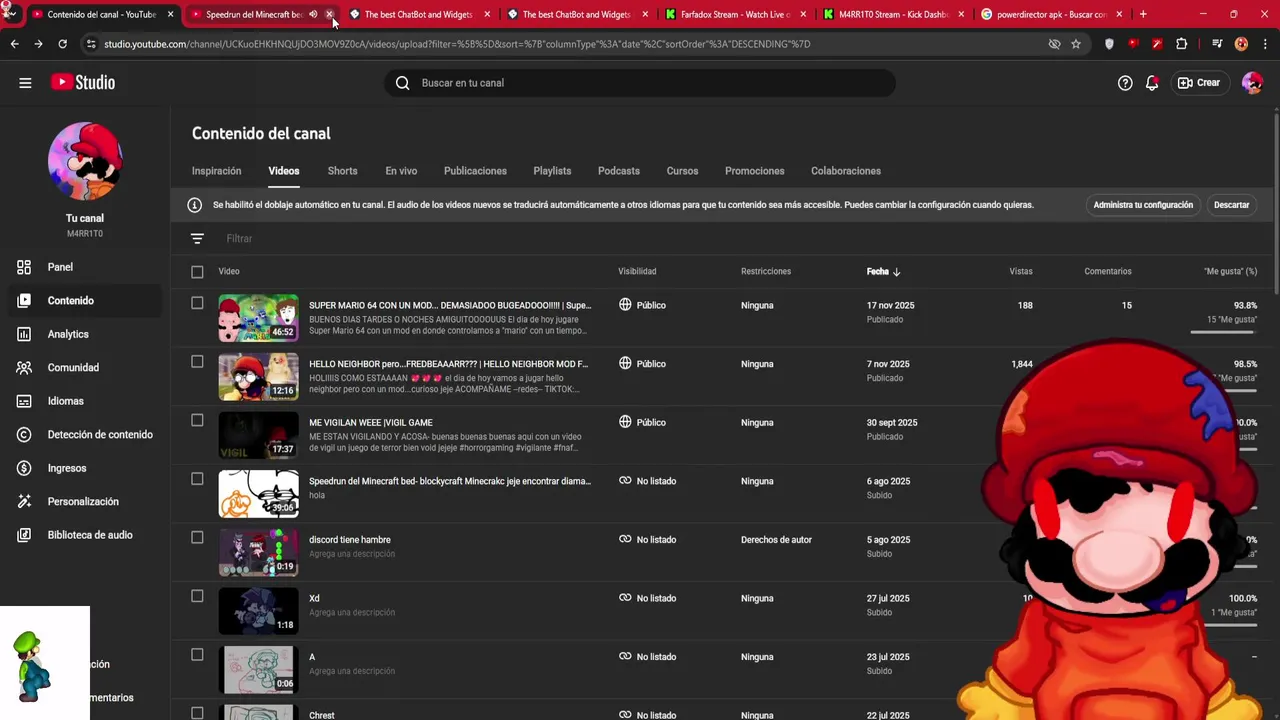This screenshot has height=720, width=1280.
Task: Click the Ingresos dollar icon
Action: (24, 468)
